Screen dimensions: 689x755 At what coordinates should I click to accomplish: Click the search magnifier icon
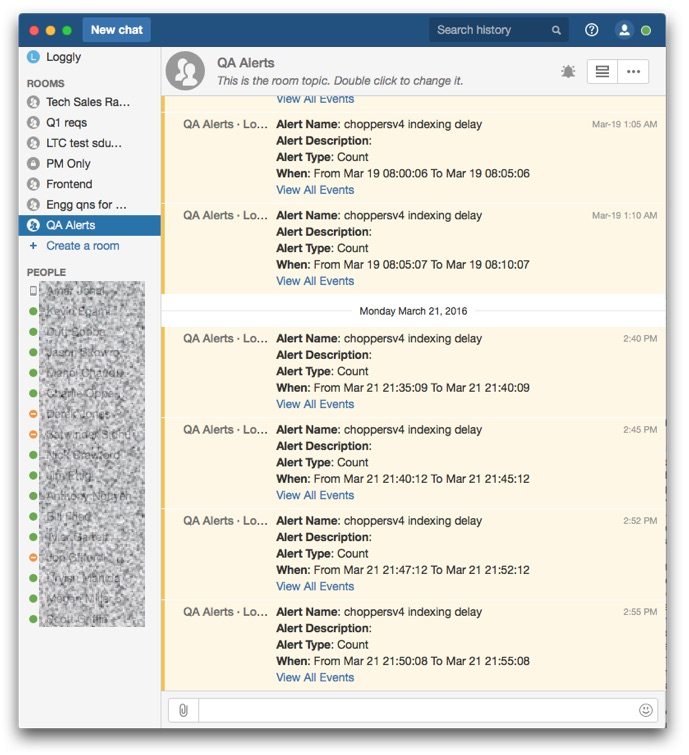(556, 31)
